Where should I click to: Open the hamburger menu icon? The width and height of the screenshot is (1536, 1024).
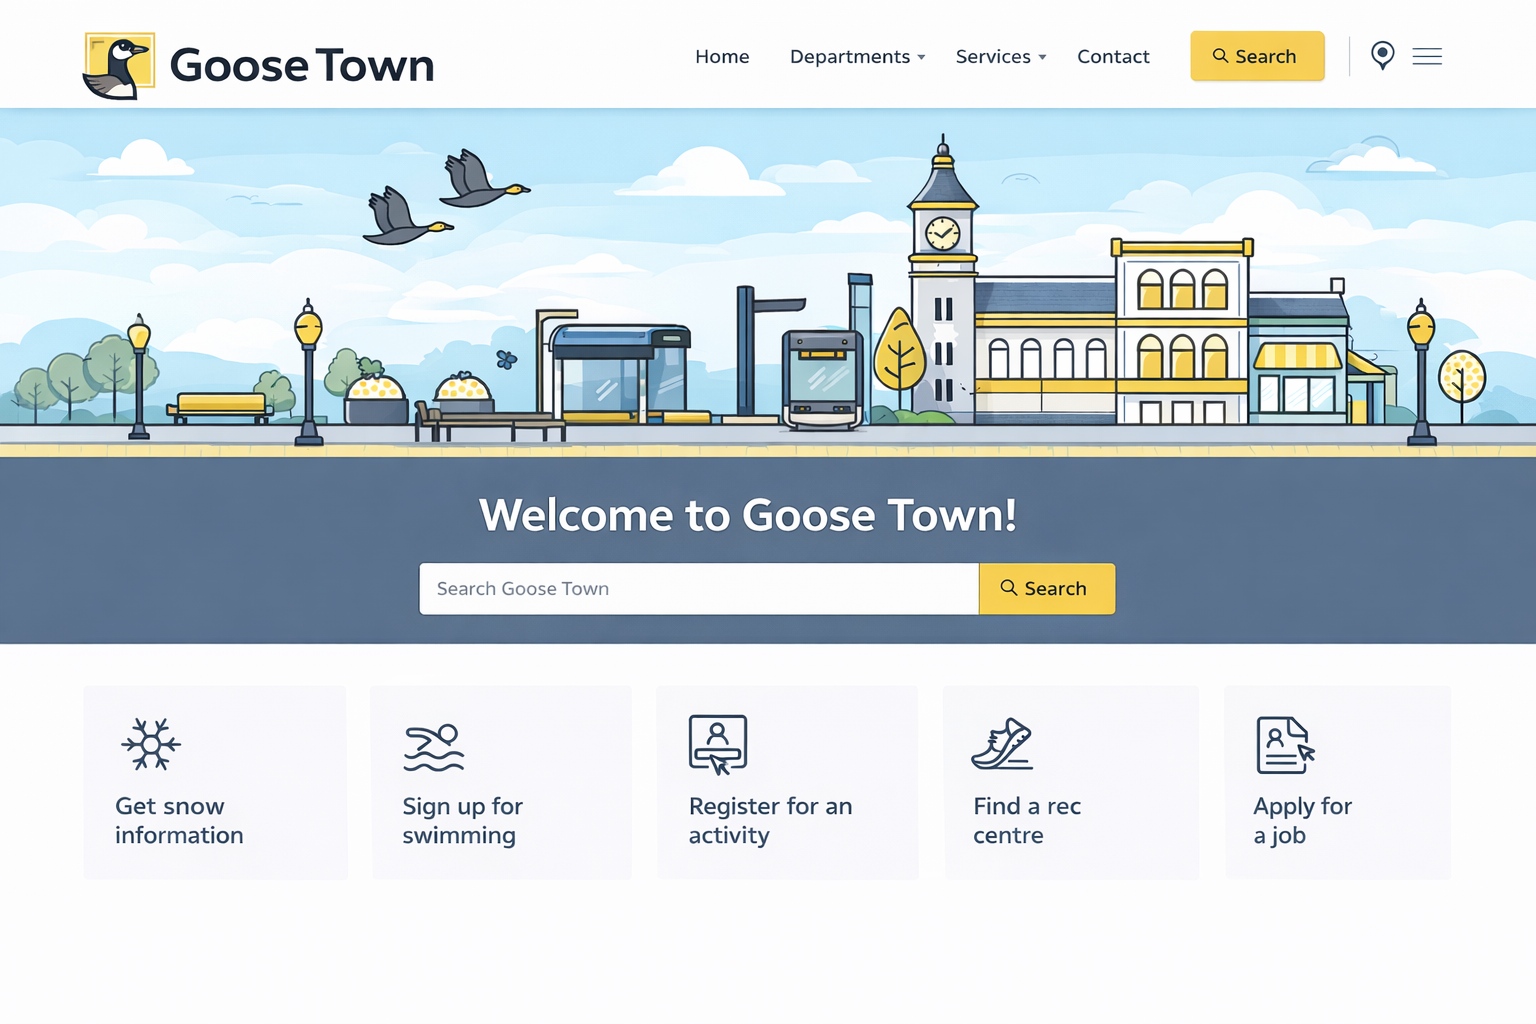1427,57
